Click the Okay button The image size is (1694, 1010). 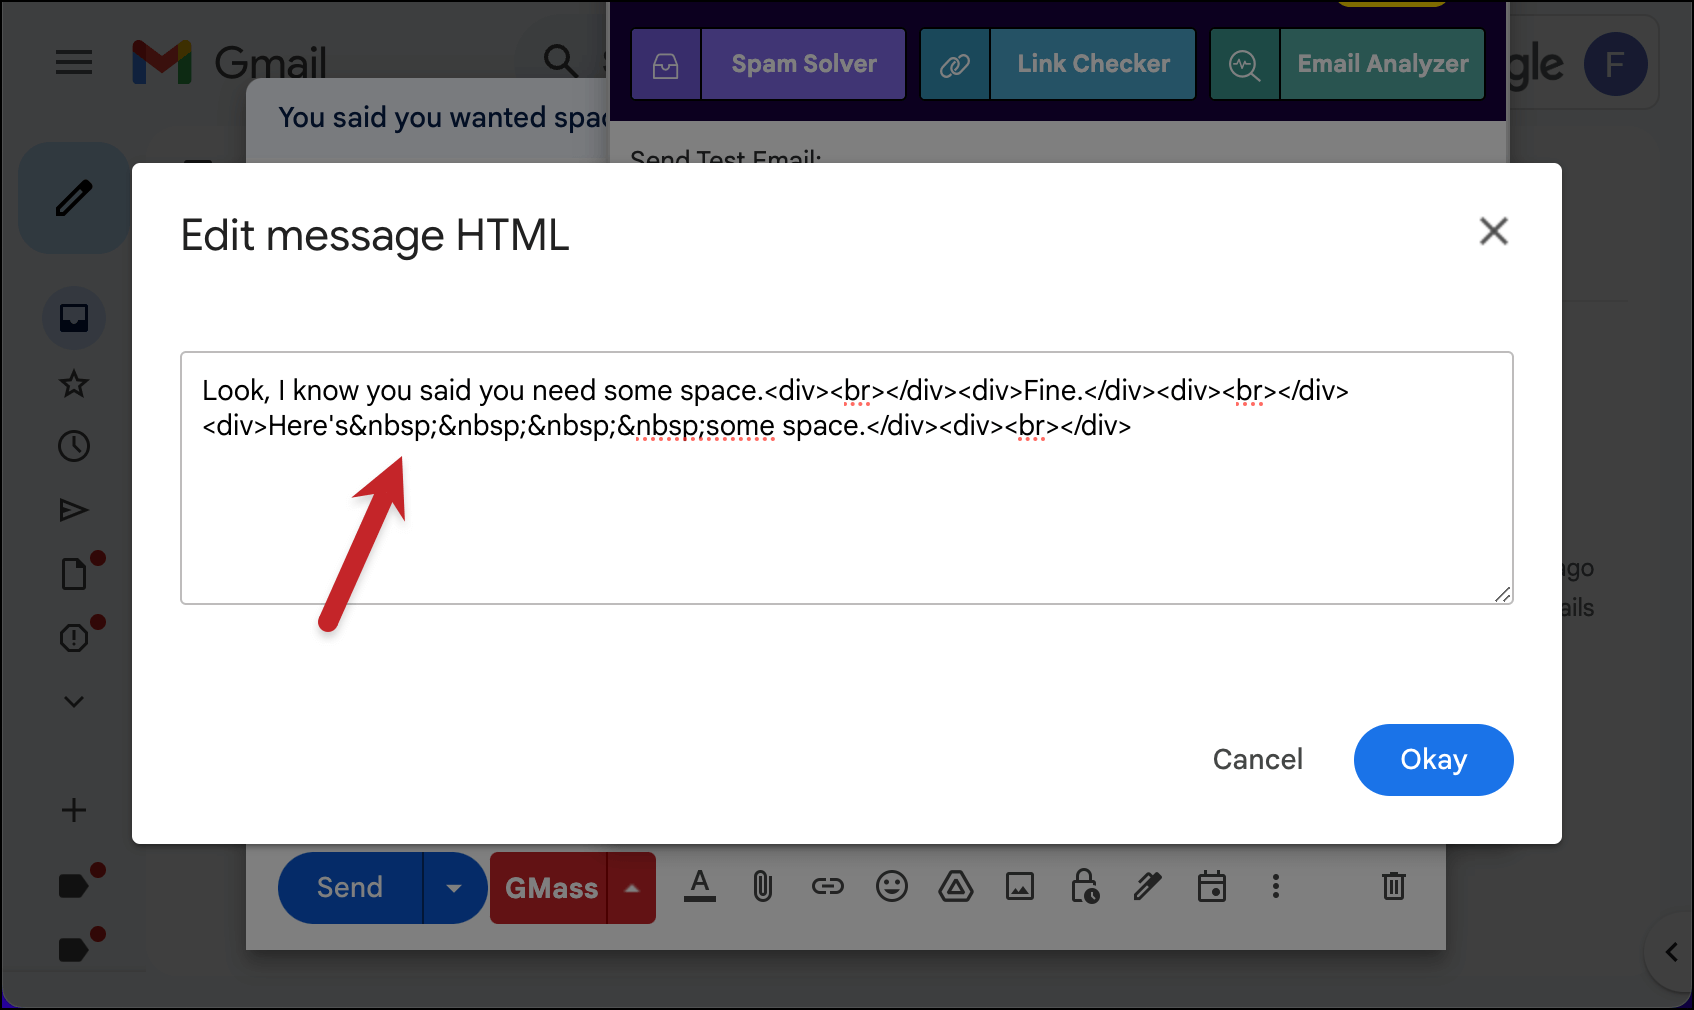[x=1433, y=760]
